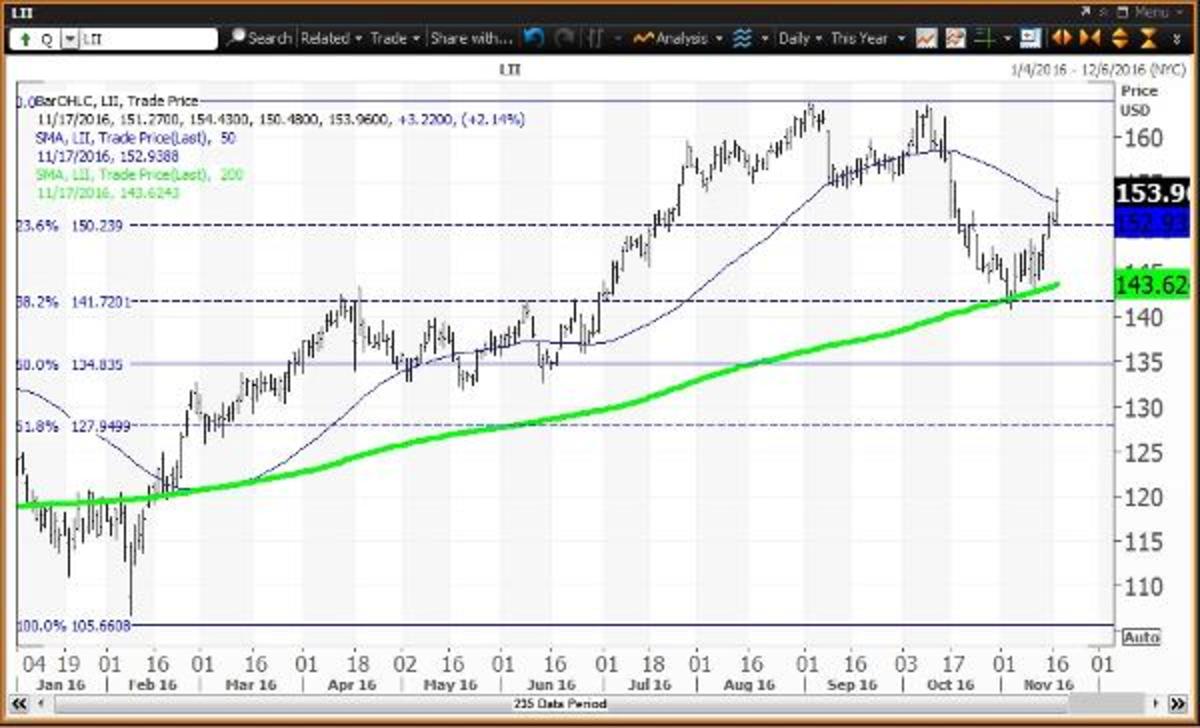
Task: Click the blue data window icon
Action: point(1029,39)
